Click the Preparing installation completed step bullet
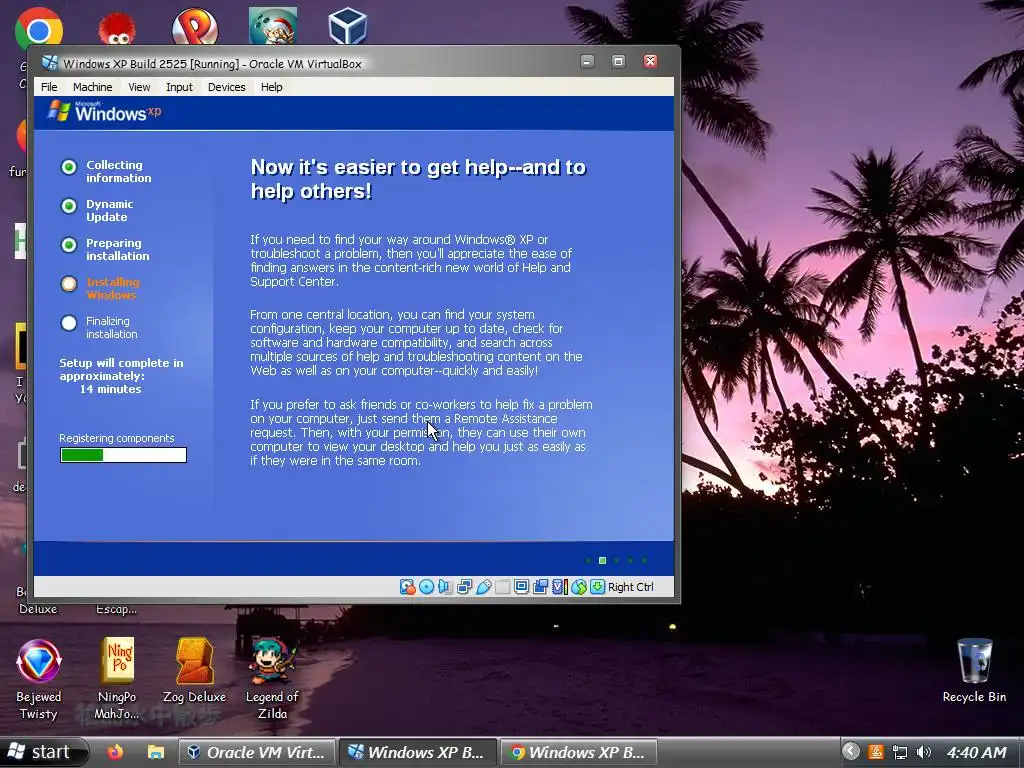 (x=69, y=245)
